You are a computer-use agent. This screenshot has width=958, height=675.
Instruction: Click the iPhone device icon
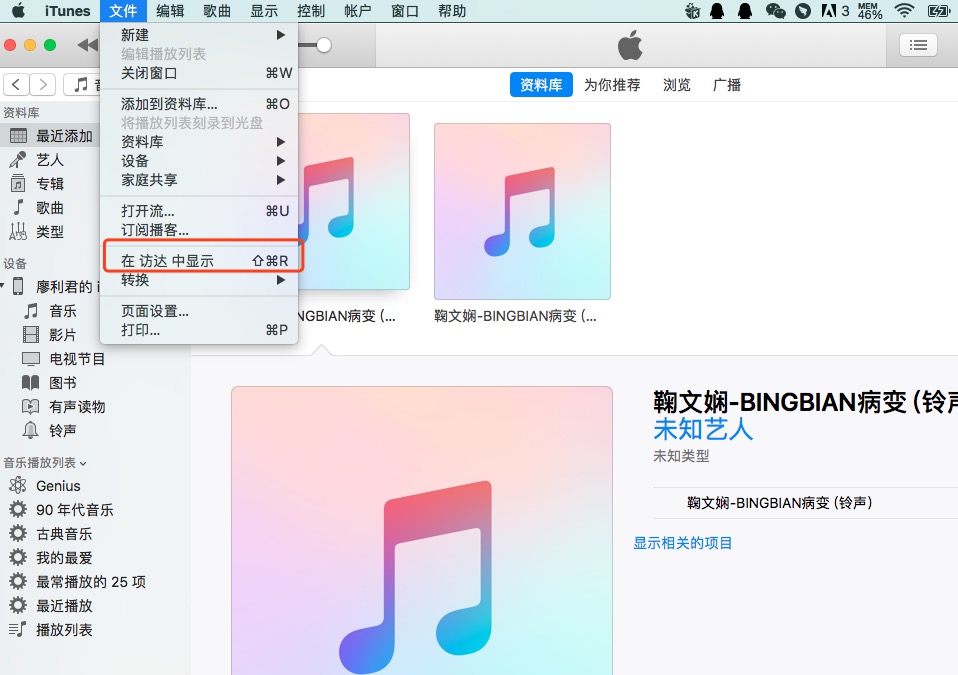(x=18, y=286)
